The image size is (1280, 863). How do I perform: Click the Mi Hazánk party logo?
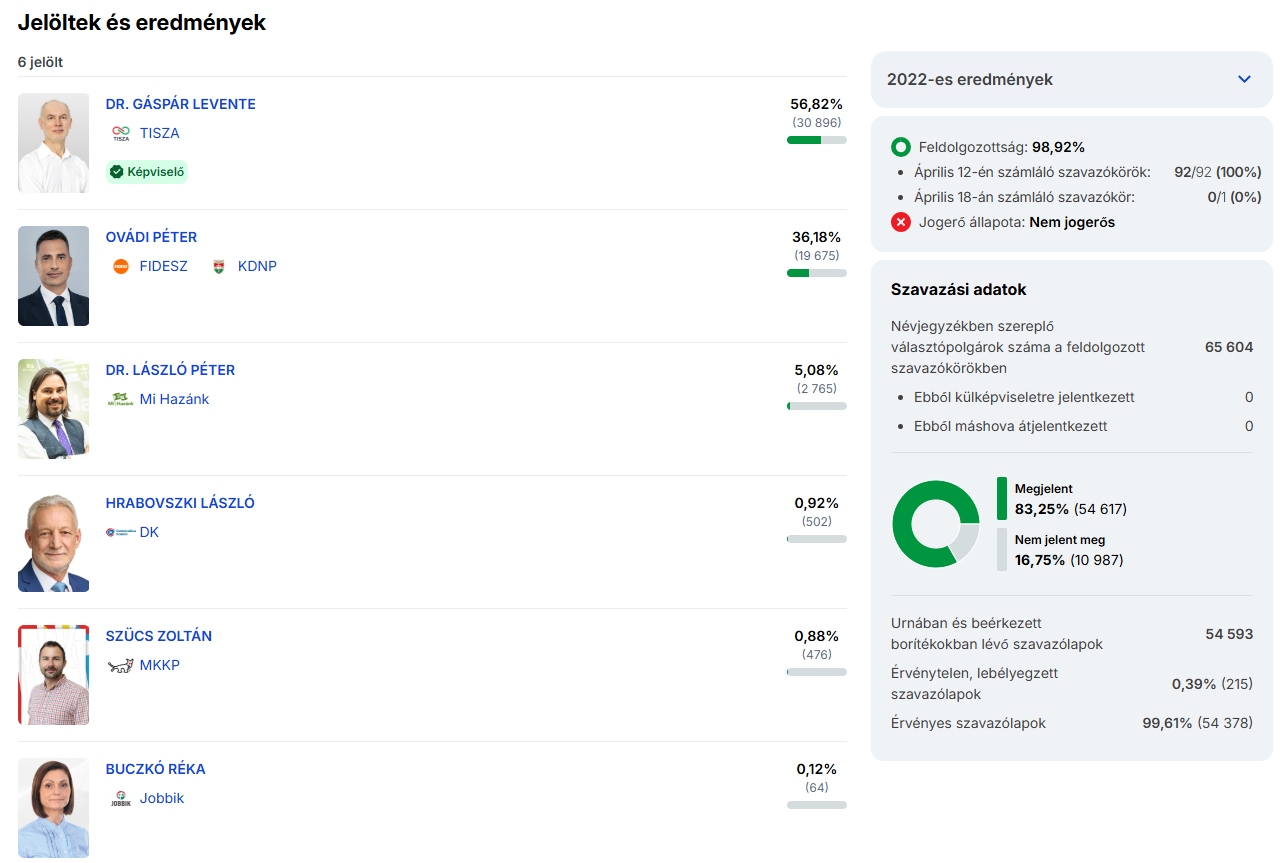click(121, 399)
